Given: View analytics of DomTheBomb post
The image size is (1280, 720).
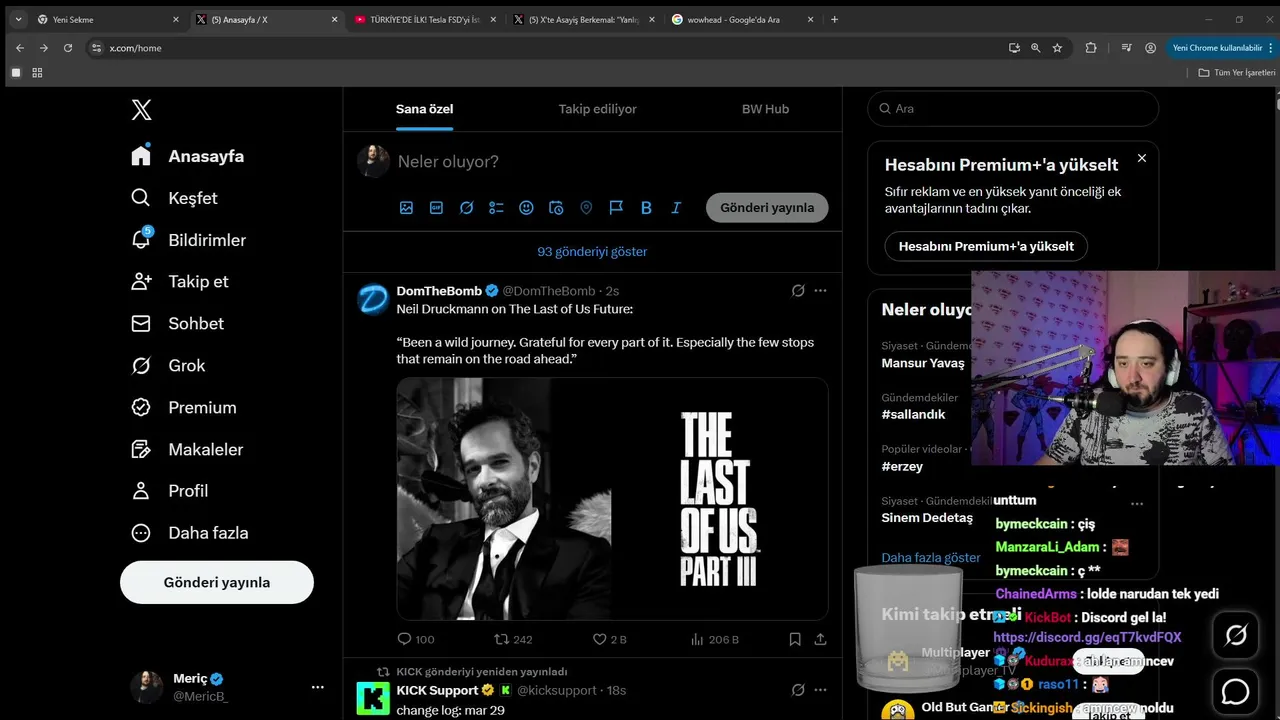Looking at the screenshot, I should [x=714, y=639].
